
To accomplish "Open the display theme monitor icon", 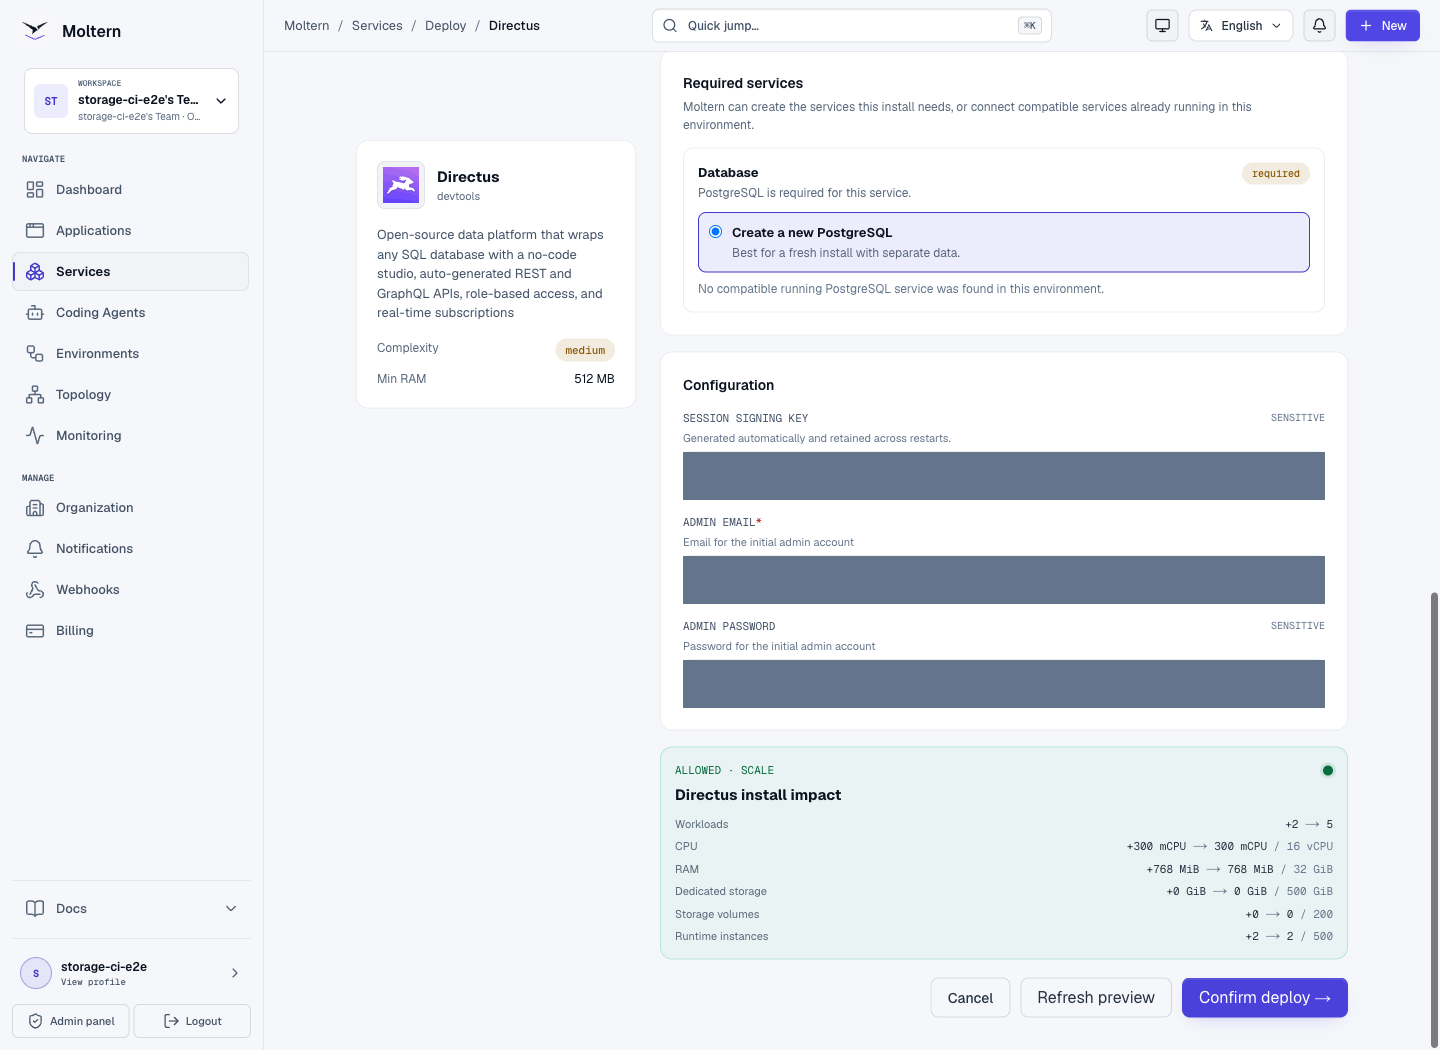I will click(x=1162, y=26).
